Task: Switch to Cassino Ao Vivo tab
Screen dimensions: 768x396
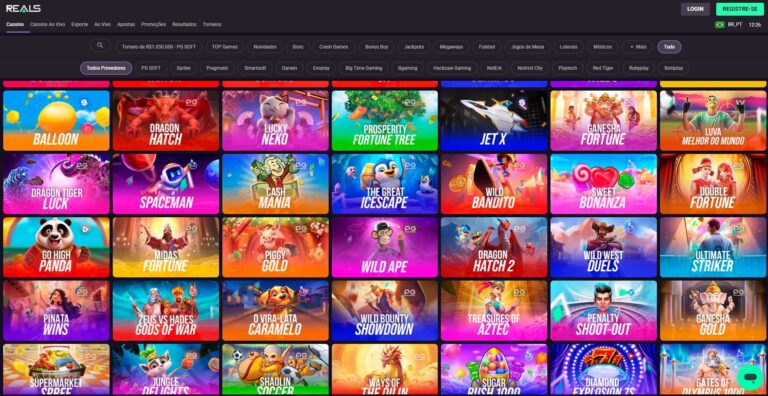Action: tap(48, 24)
